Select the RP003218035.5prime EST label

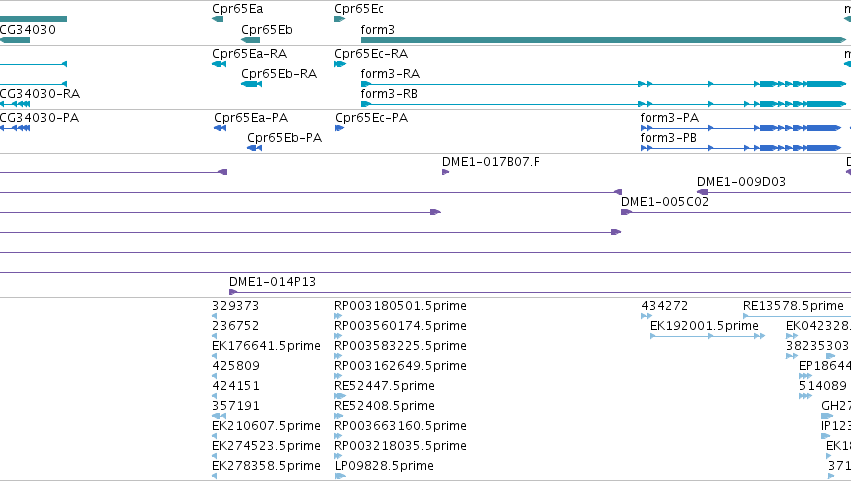click(x=401, y=446)
